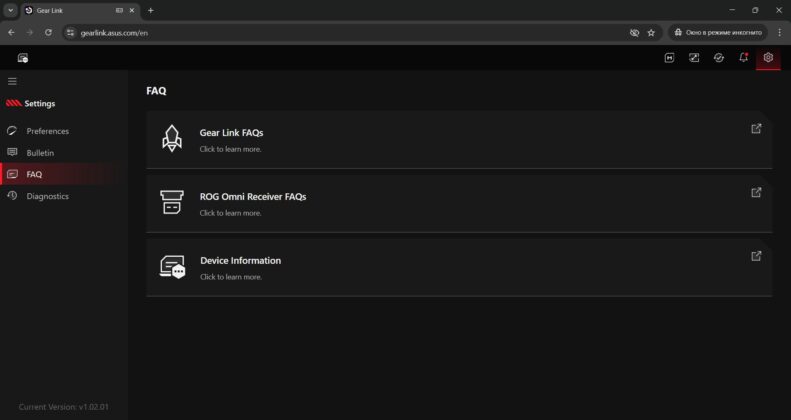Open a new browser tab with plus button
The width and height of the screenshot is (791, 420).
150,10
